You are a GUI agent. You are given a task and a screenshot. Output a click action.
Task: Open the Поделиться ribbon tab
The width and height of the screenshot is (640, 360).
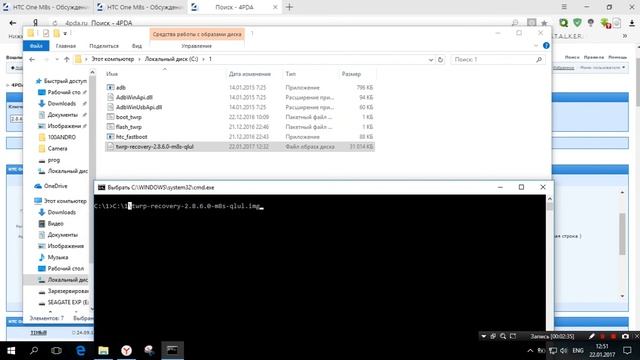point(104,46)
